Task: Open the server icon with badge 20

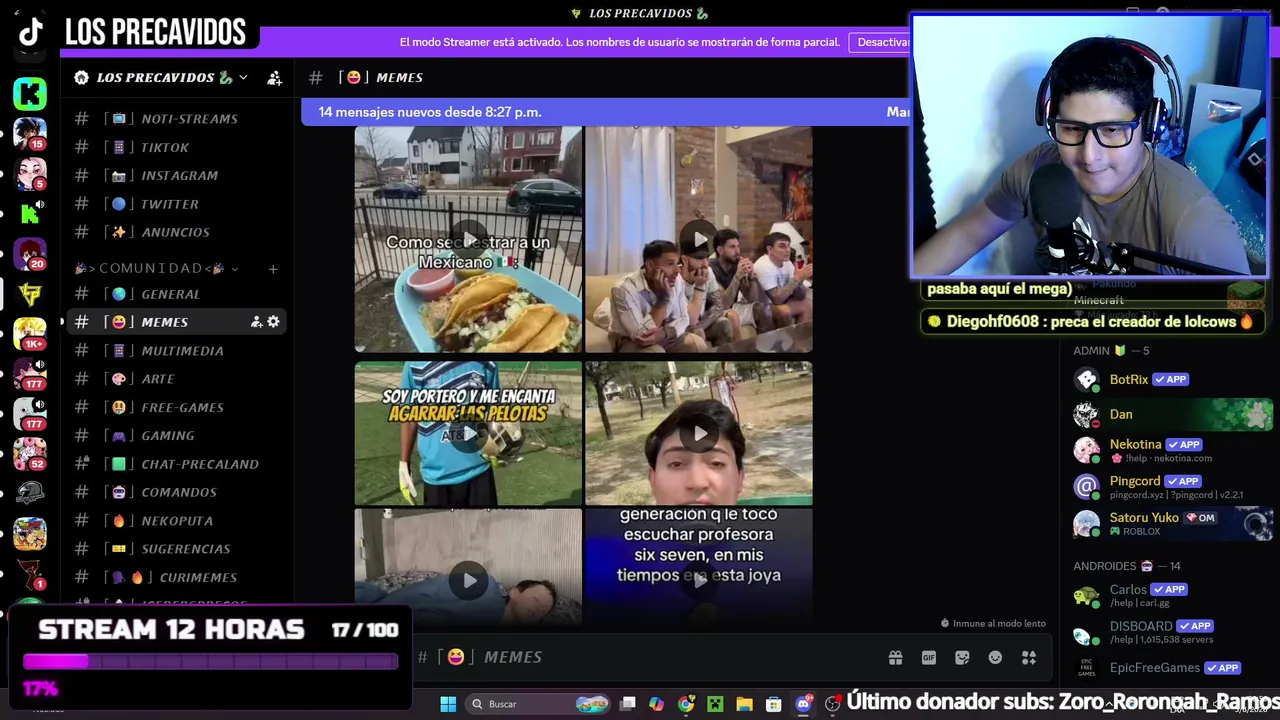Action: click(30, 253)
